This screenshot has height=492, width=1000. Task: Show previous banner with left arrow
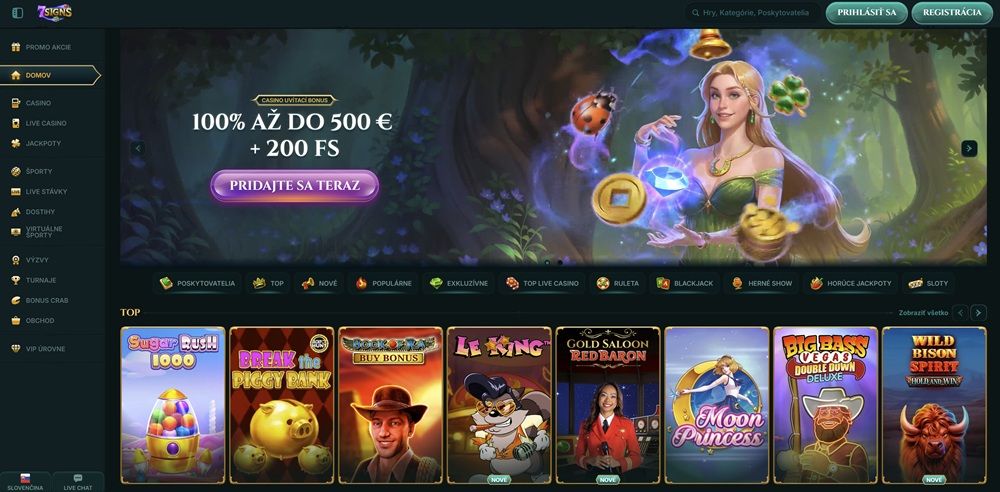138,149
